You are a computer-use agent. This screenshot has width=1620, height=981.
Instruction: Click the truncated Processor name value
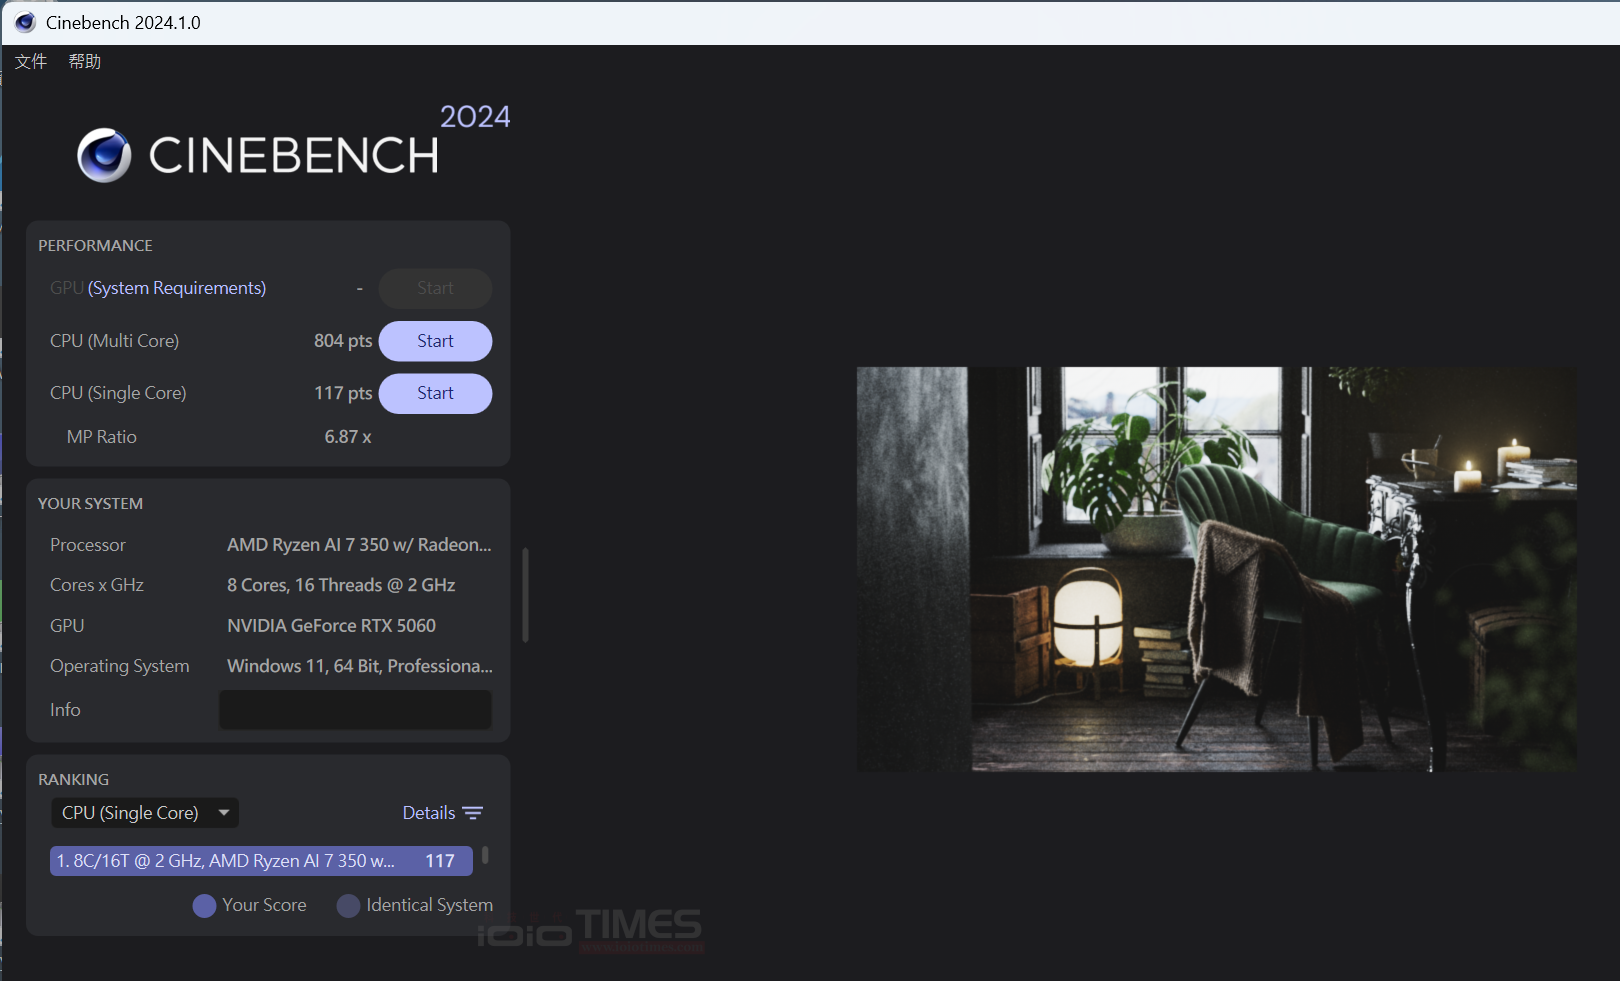tap(359, 545)
